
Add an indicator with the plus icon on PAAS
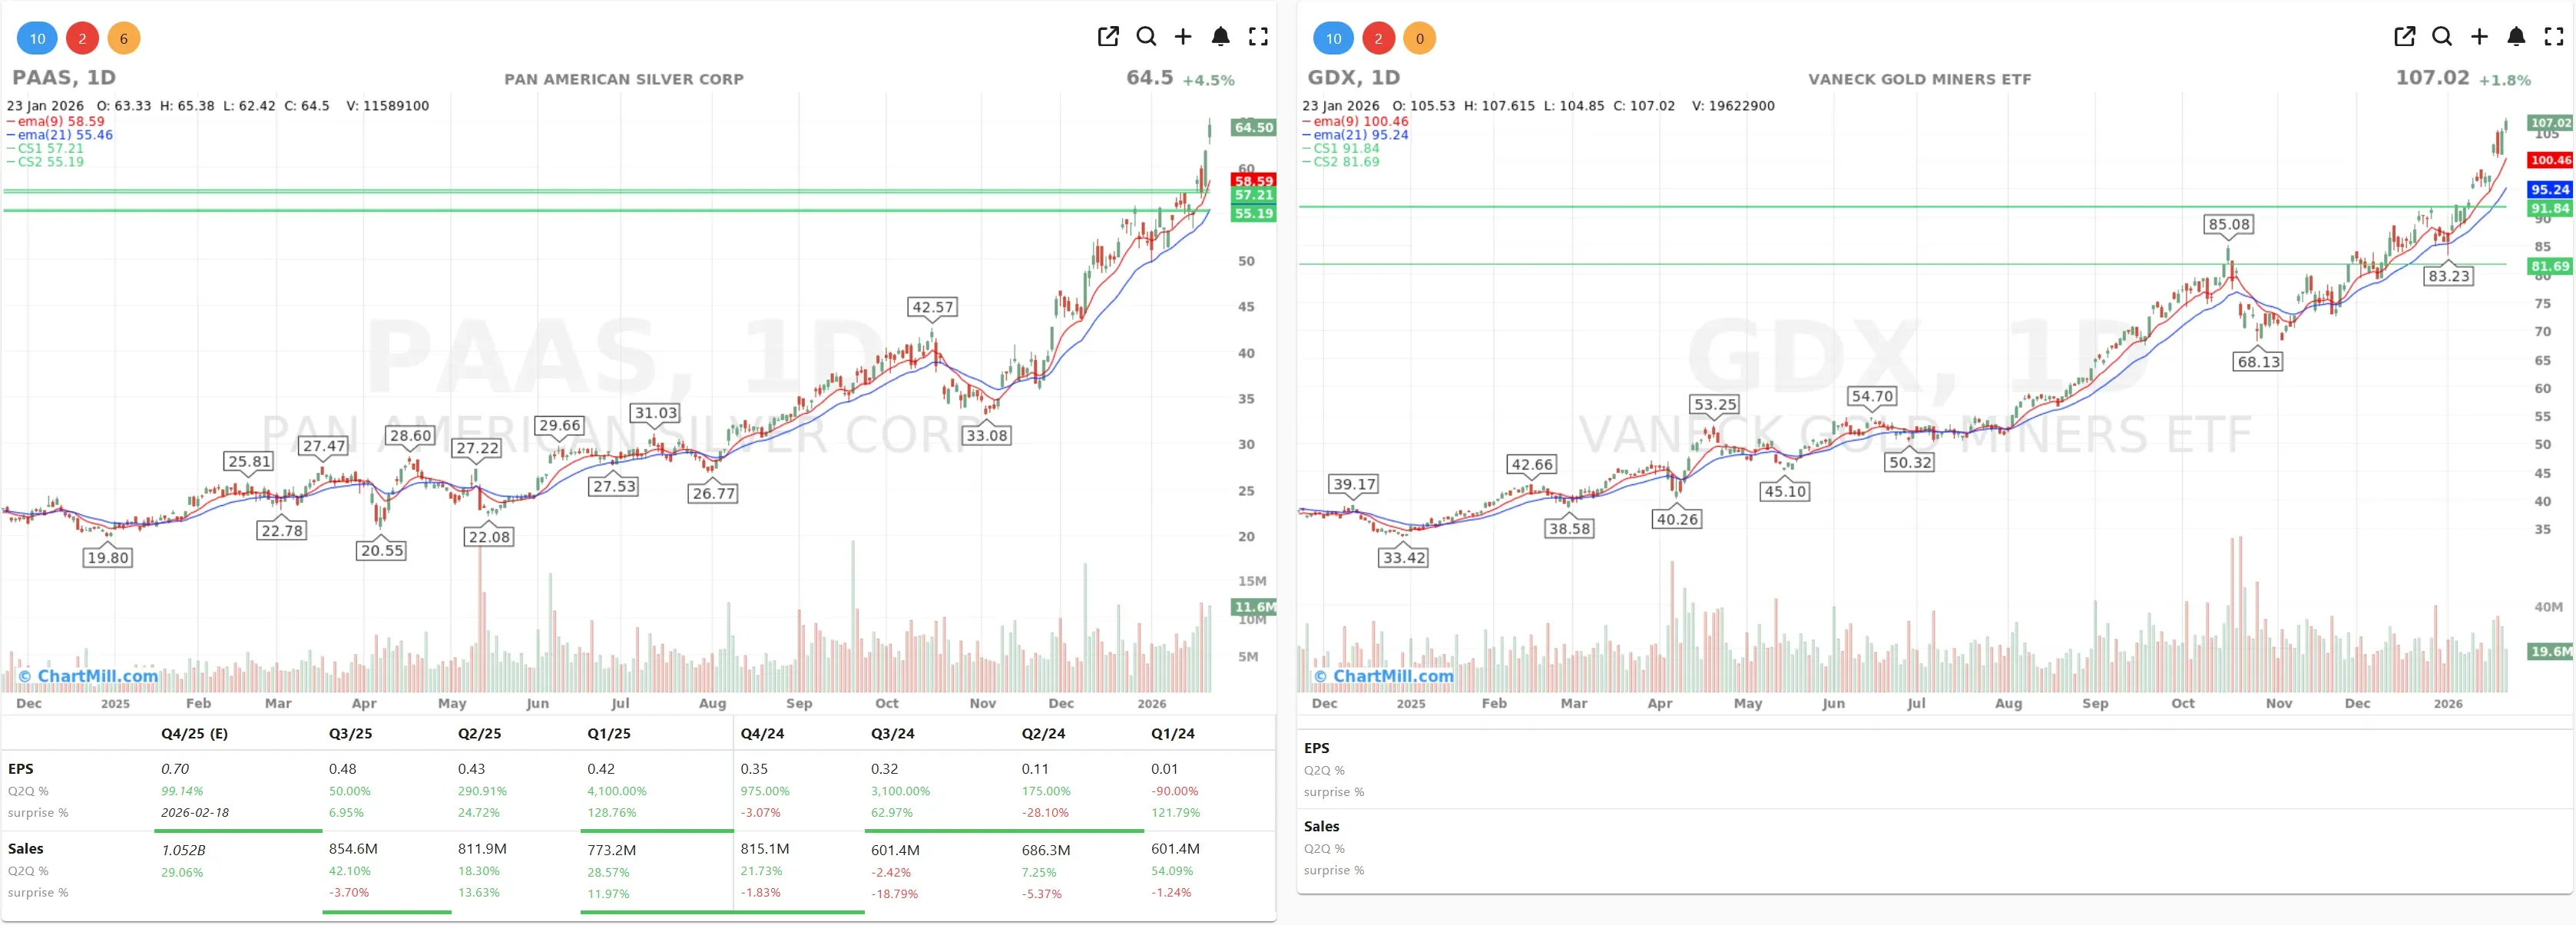tap(1184, 37)
